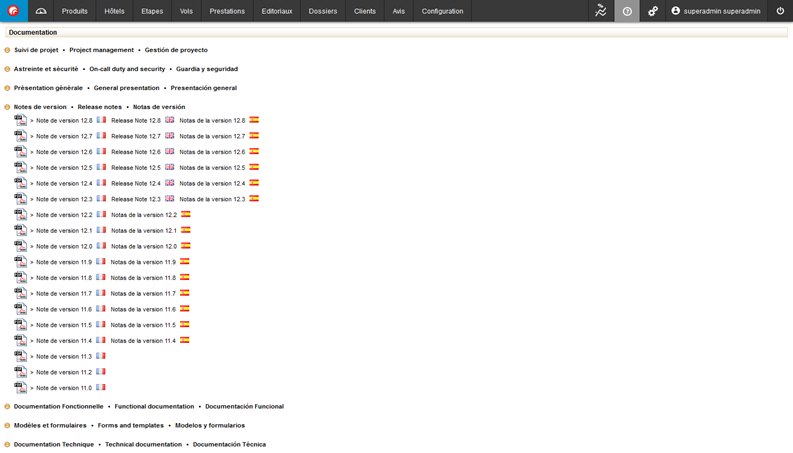The width and height of the screenshot is (793, 453).
Task: Expand the Suivi de projet section
Action: (7, 50)
